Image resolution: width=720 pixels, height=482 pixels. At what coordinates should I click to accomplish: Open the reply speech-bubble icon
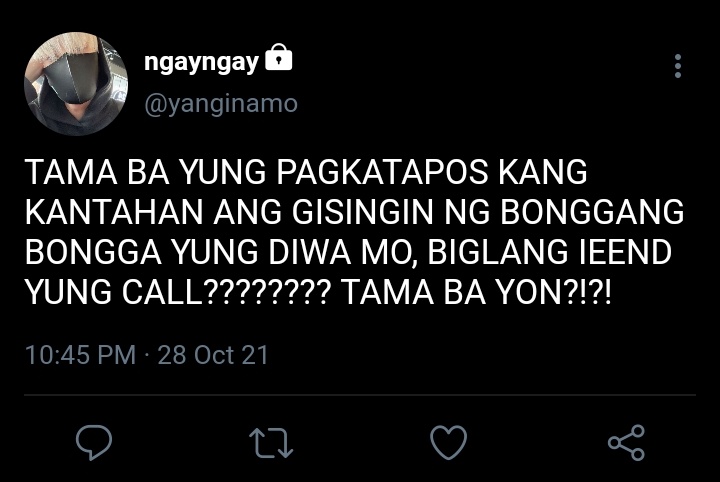point(94,443)
